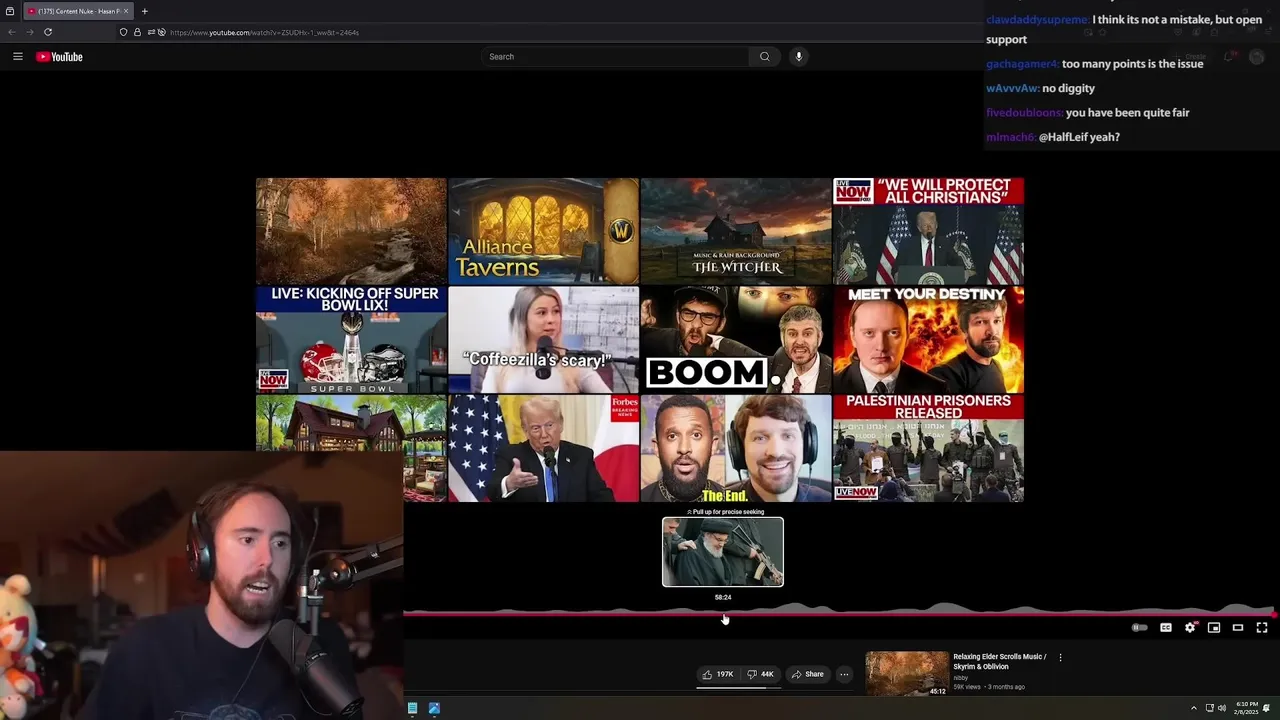Open the Coffeezilla's scary video

[x=543, y=339]
